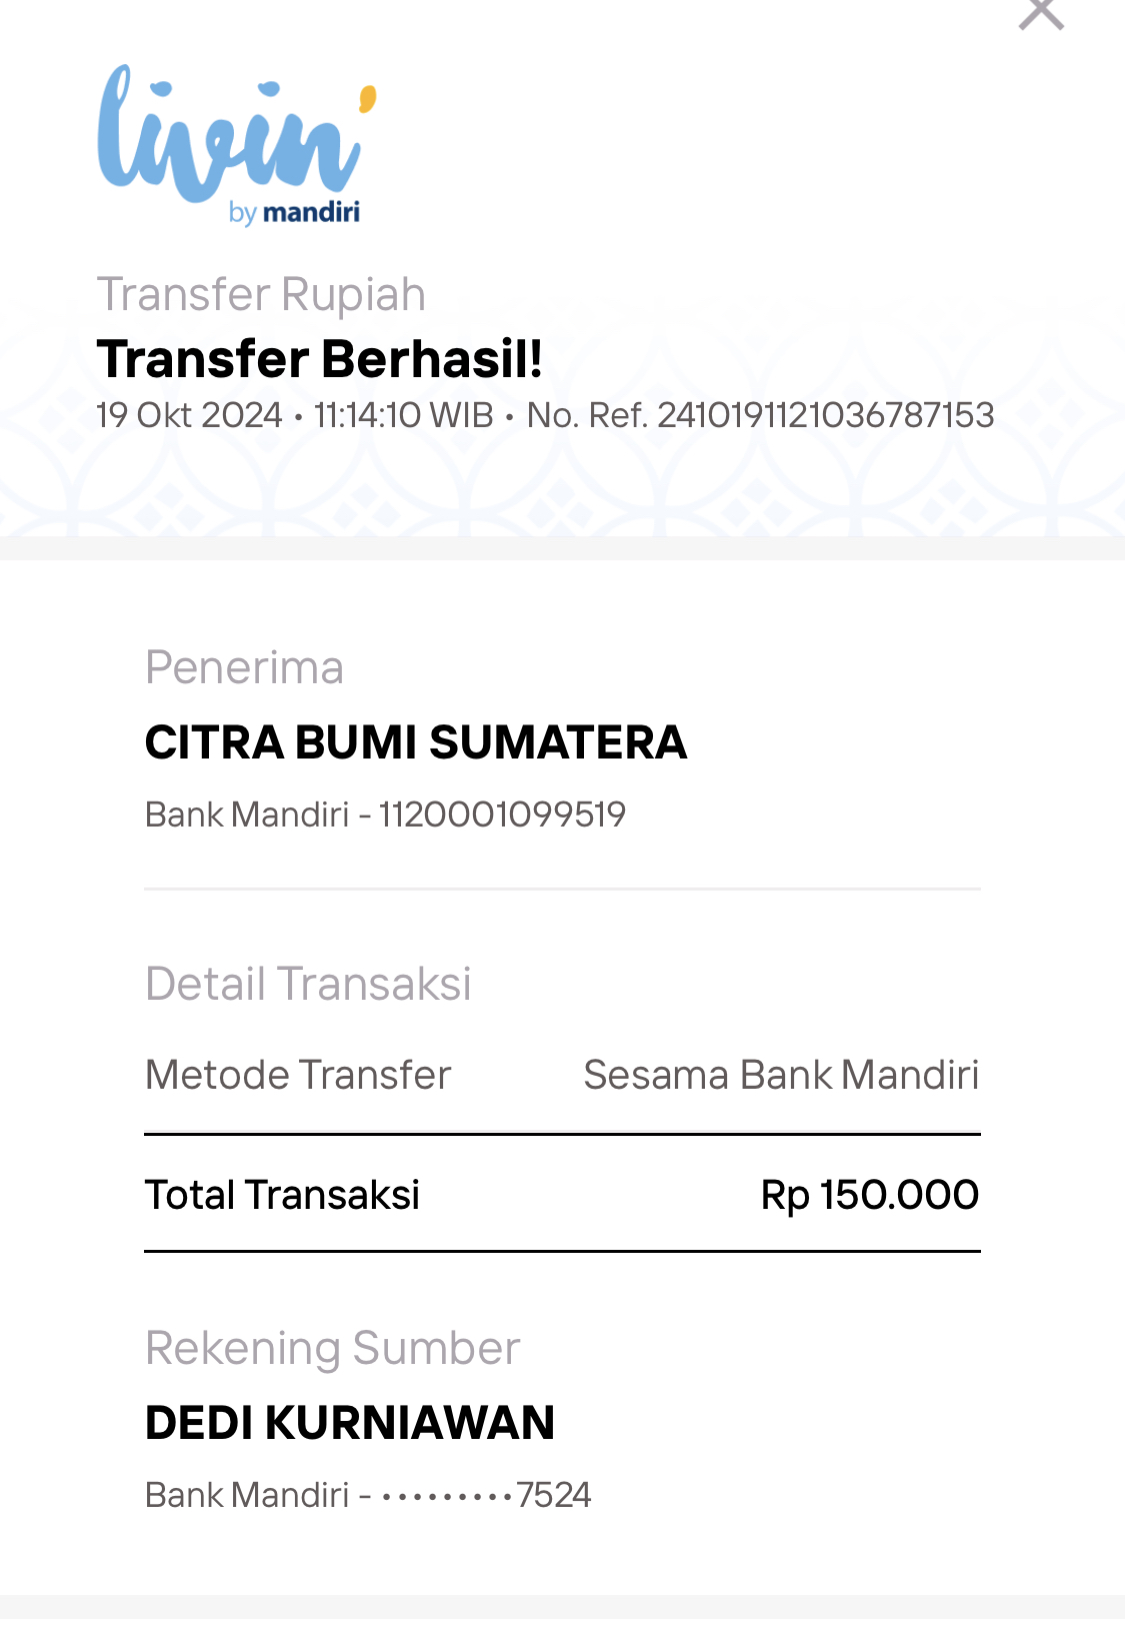Tap the Rp 150.000 amount
The width and height of the screenshot is (1125, 1641).
pyautogui.click(x=870, y=1195)
